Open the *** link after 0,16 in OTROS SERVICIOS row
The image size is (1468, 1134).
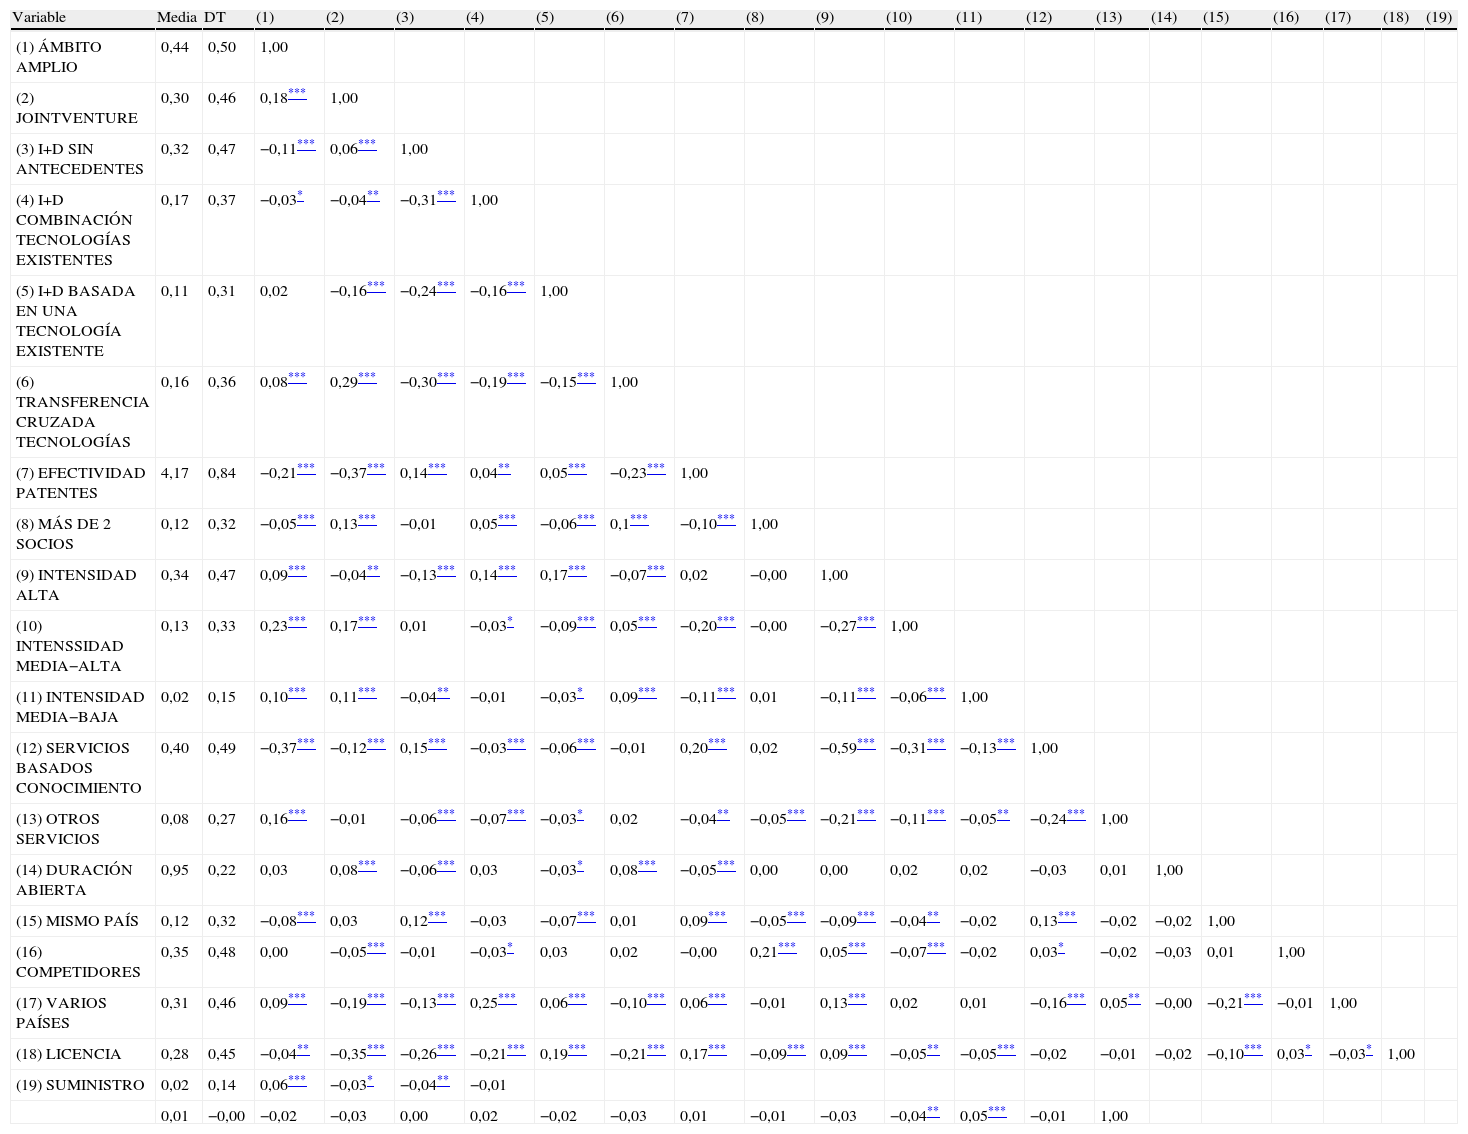pos(297,814)
